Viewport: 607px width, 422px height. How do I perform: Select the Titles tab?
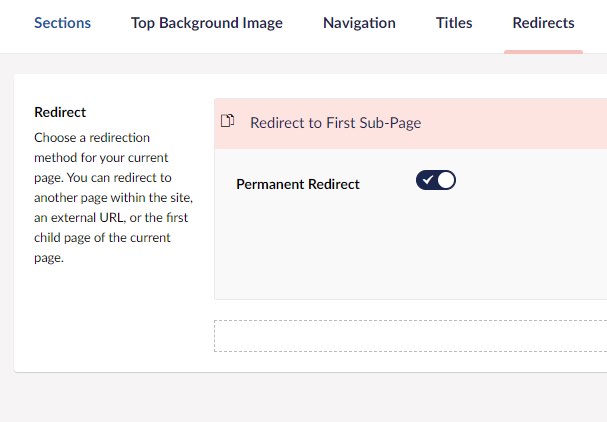[454, 23]
